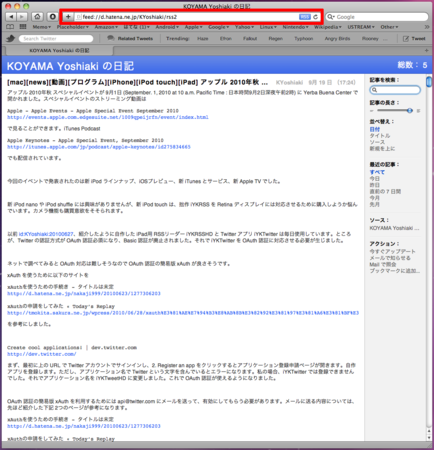The image size is (434, 450).
Task: Open the Other bookmarks menu
Action: pyautogui.click(x=389, y=27)
